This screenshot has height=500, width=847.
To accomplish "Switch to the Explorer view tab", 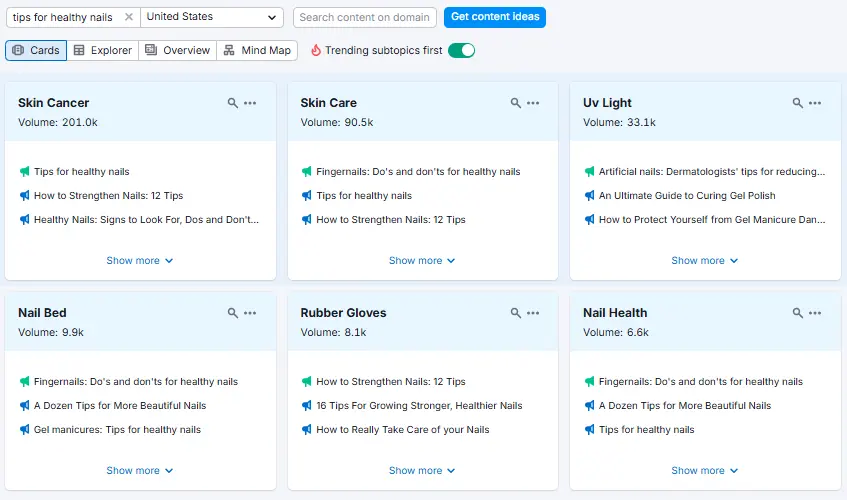I will pyautogui.click(x=102, y=50).
